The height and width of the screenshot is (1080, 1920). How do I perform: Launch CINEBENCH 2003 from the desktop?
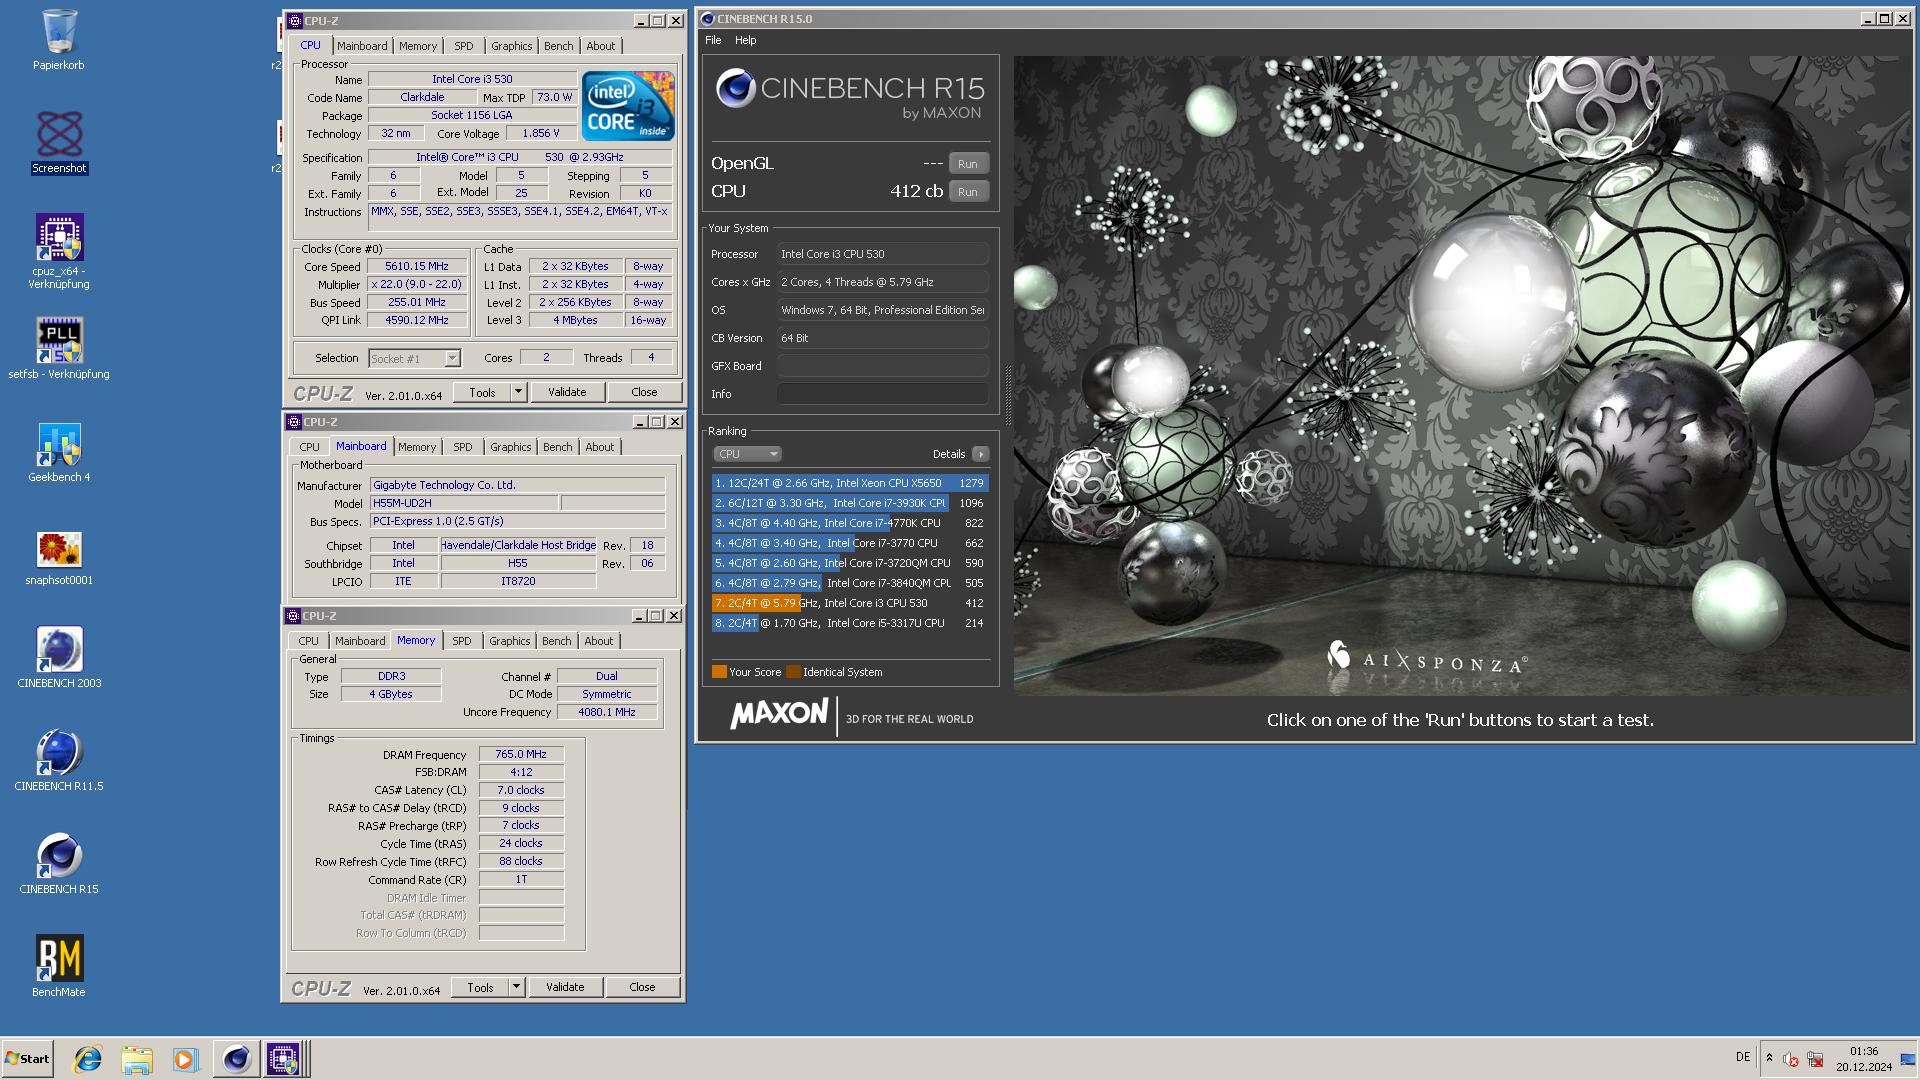[x=59, y=658]
